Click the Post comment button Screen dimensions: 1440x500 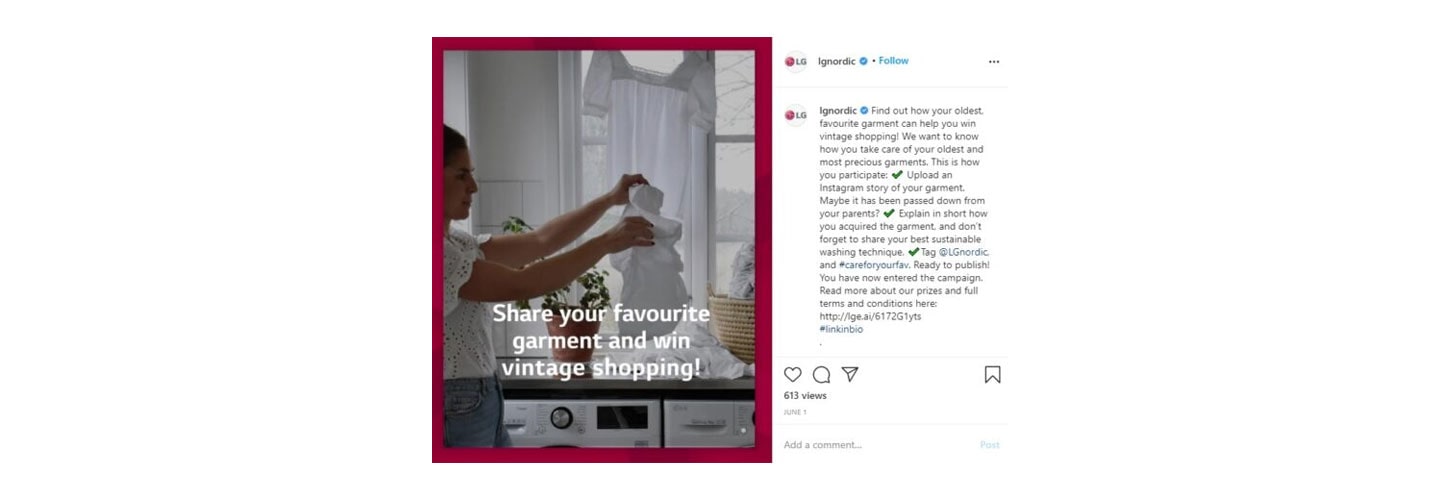[x=990, y=445]
